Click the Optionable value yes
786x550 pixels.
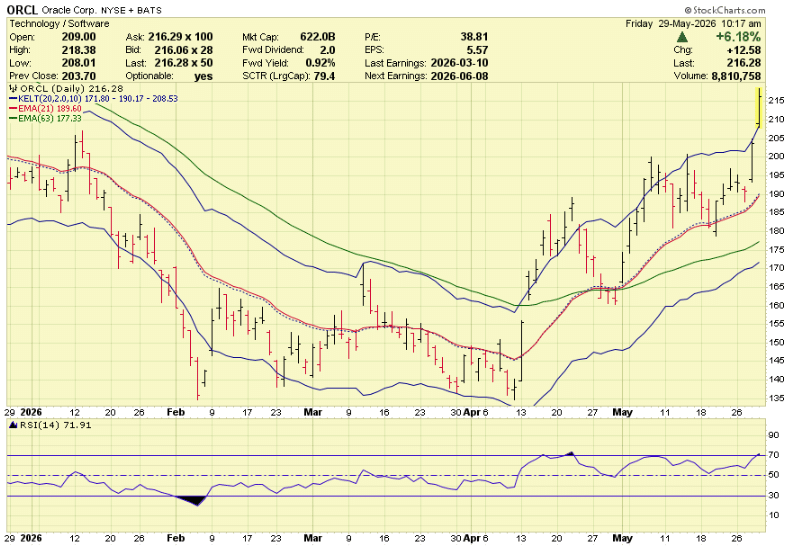pos(204,76)
